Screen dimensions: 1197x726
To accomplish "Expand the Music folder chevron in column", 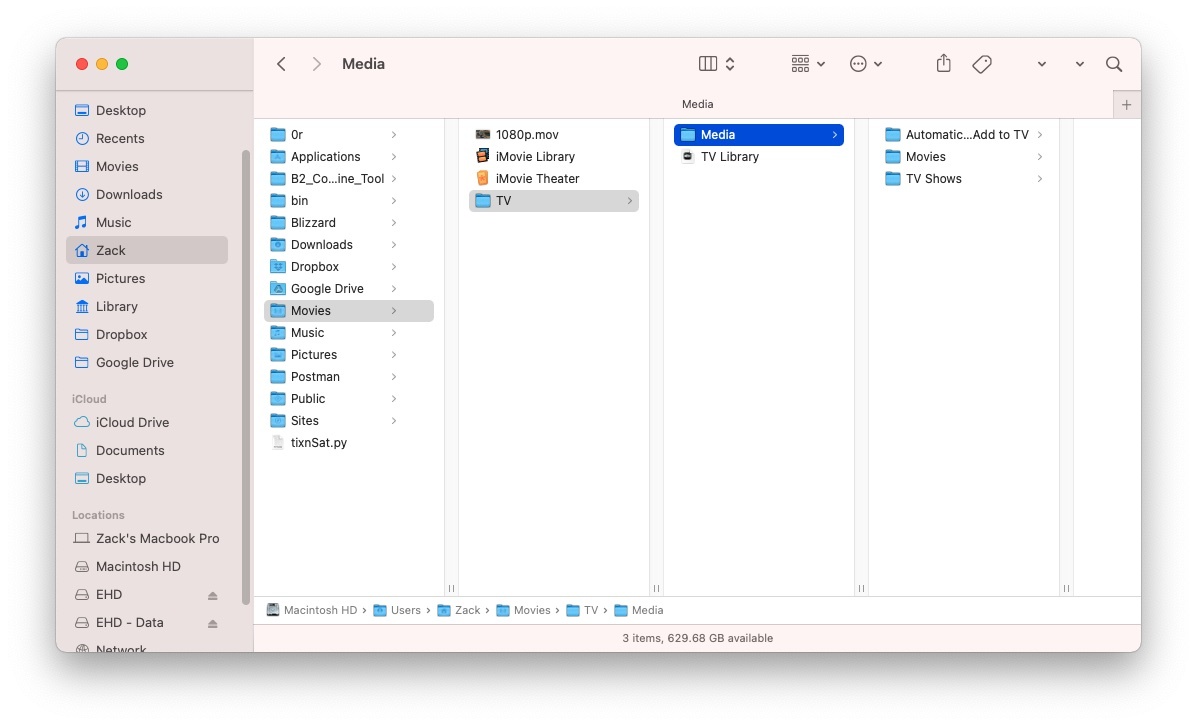I will (394, 333).
